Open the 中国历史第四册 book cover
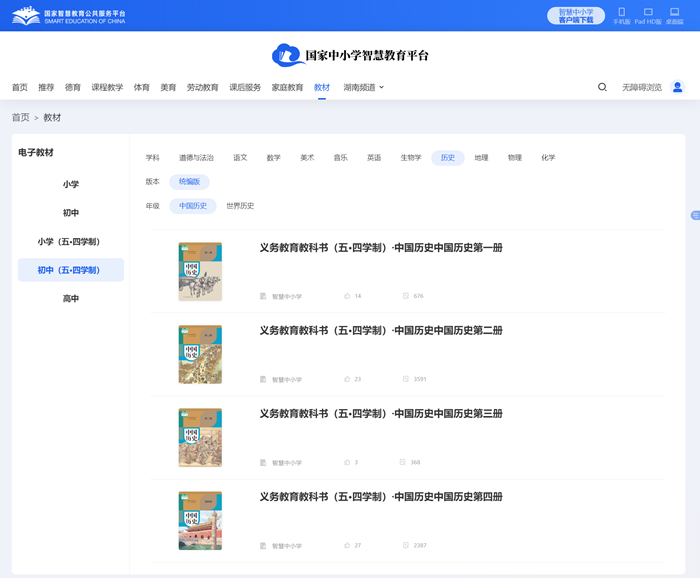700x578 pixels. pos(200,520)
